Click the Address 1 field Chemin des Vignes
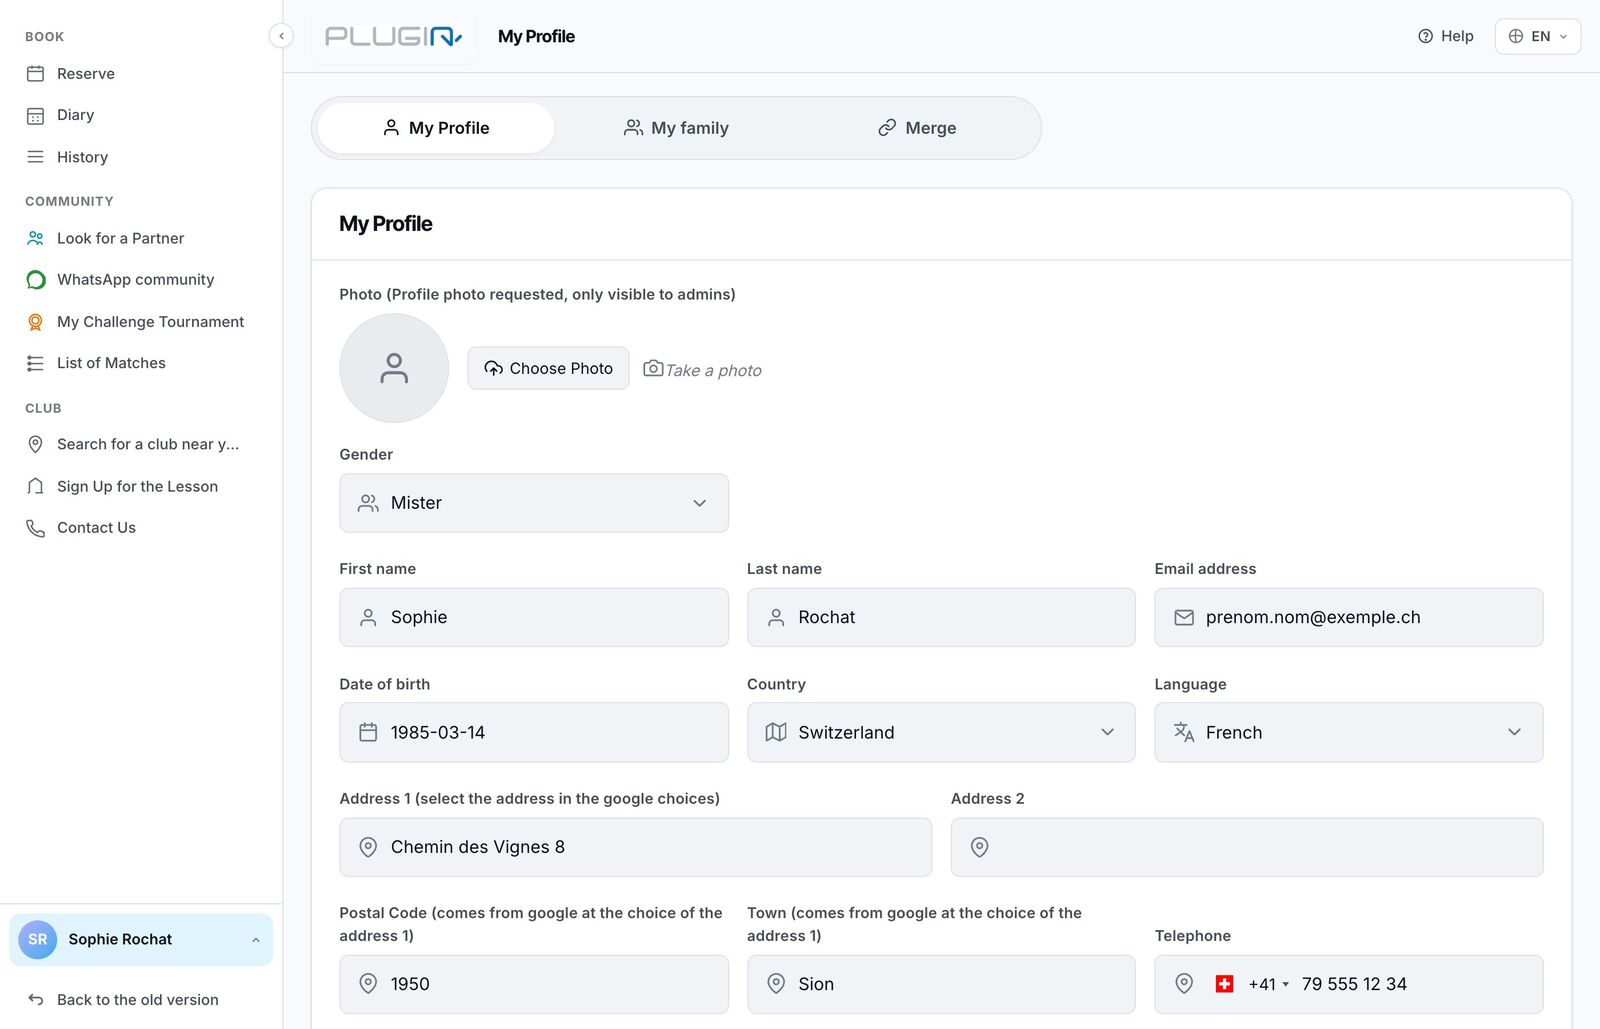The image size is (1600, 1029). tap(636, 847)
